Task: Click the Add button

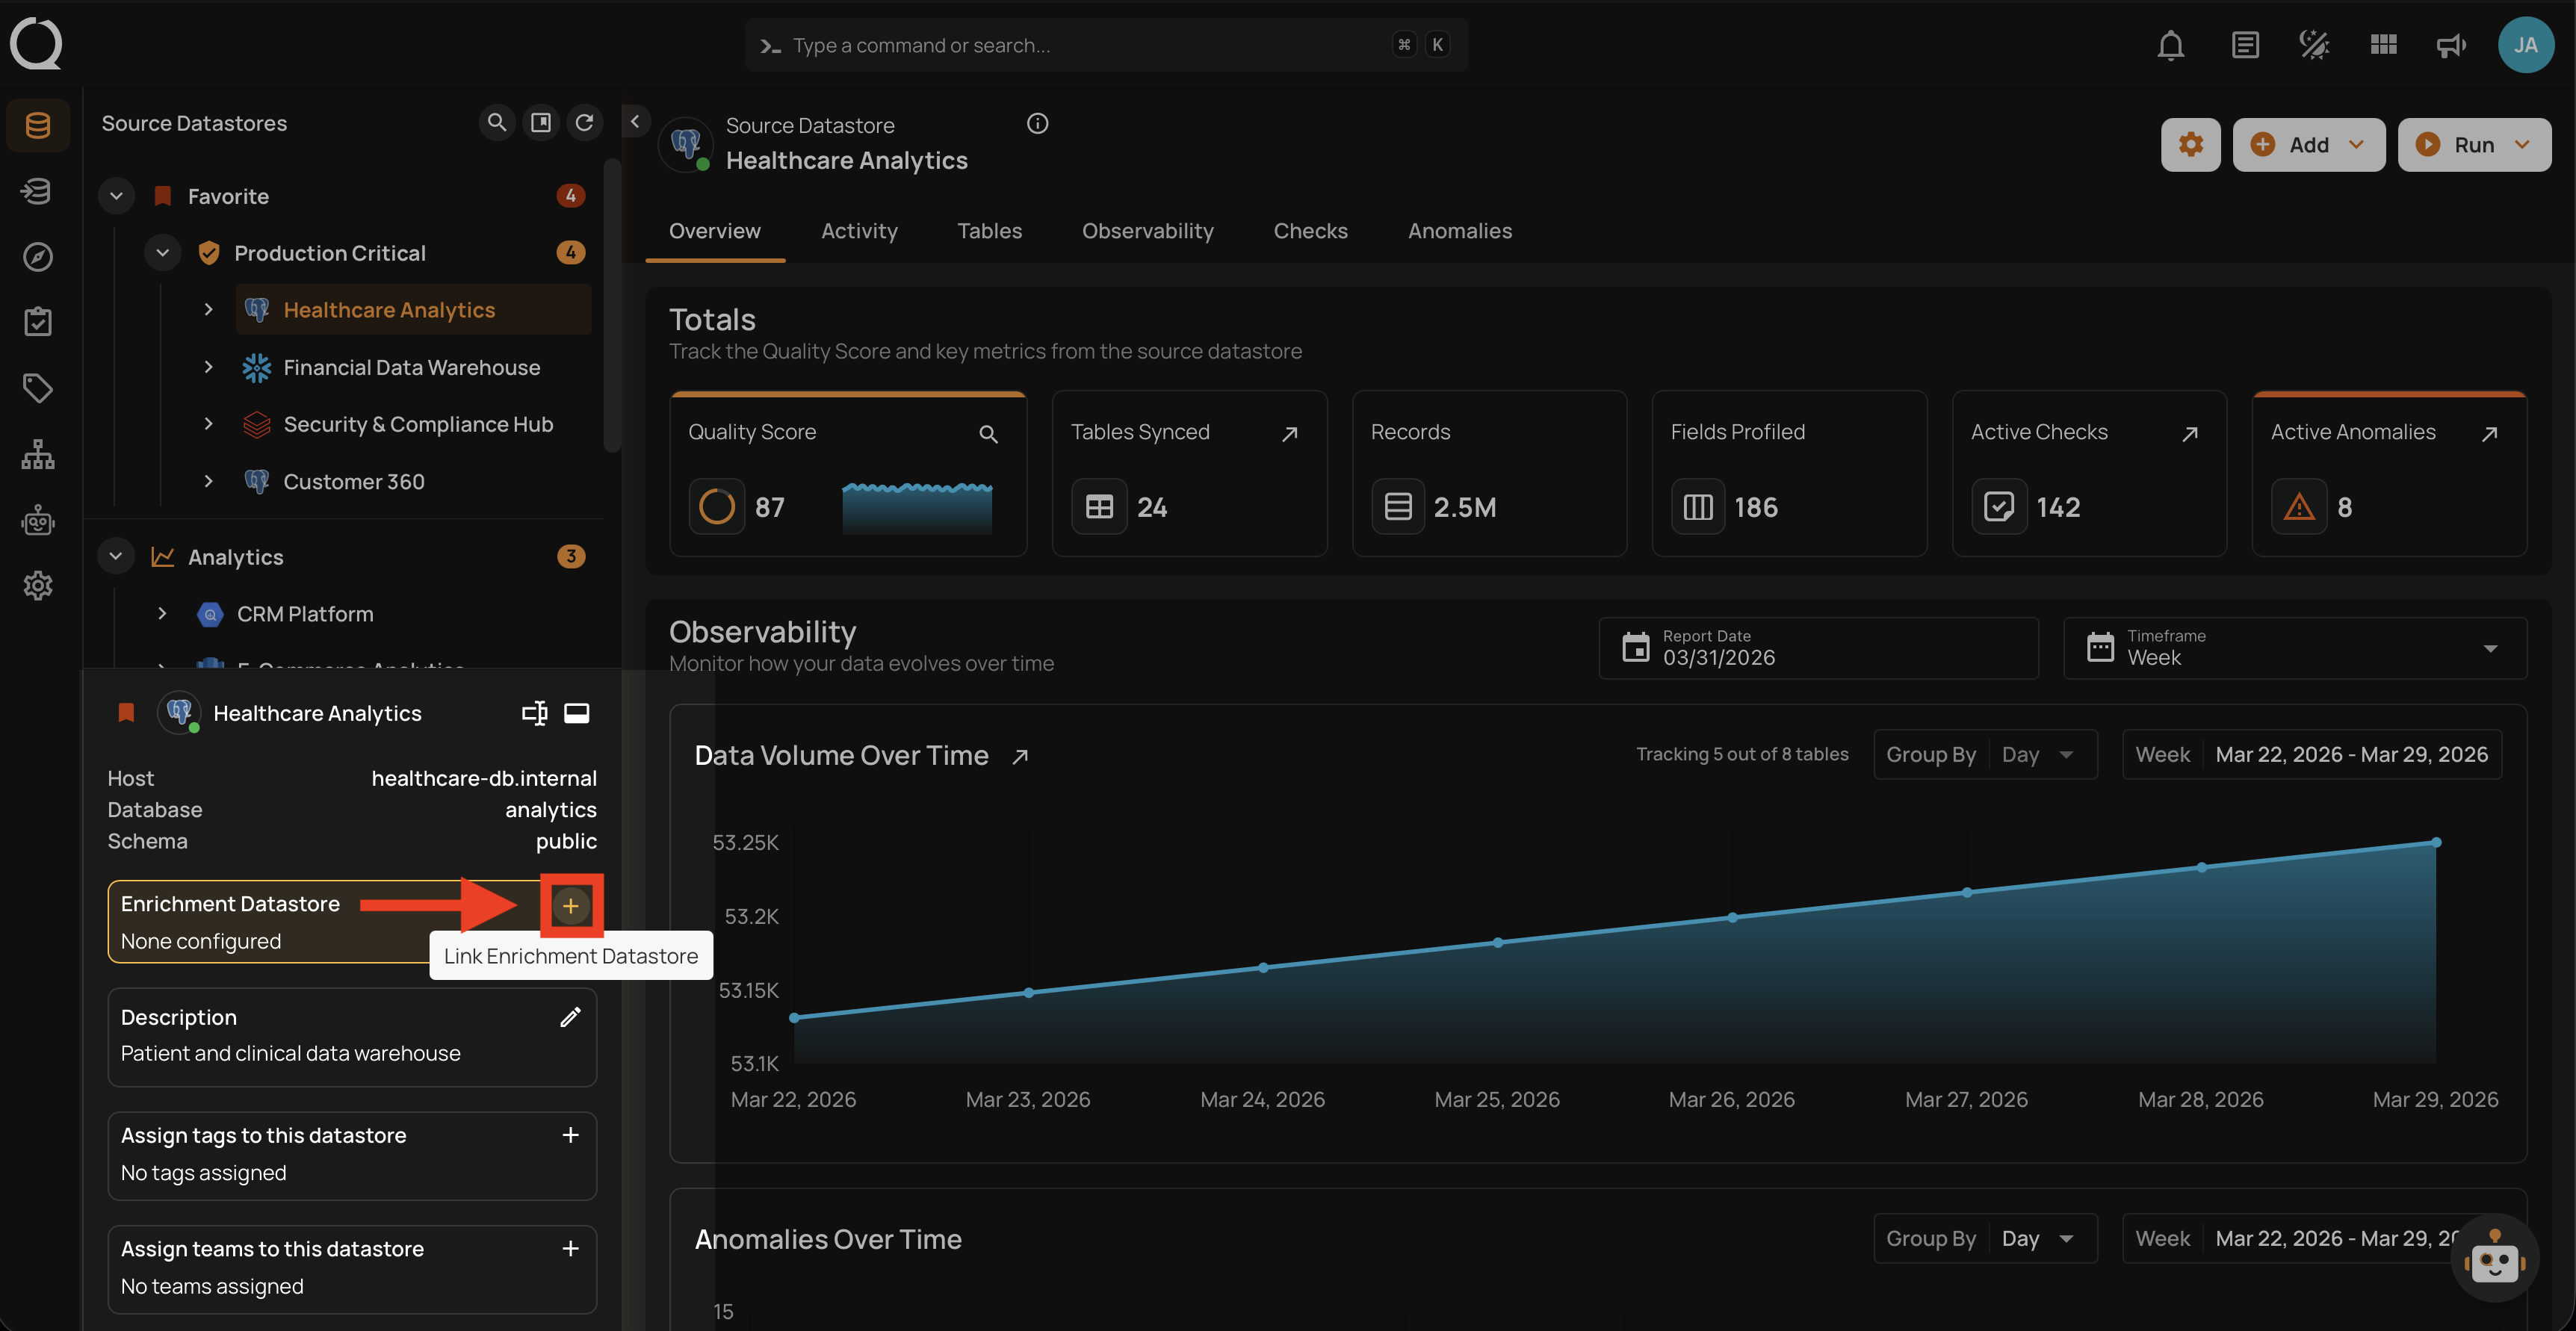Action: tap(2308, 145)
